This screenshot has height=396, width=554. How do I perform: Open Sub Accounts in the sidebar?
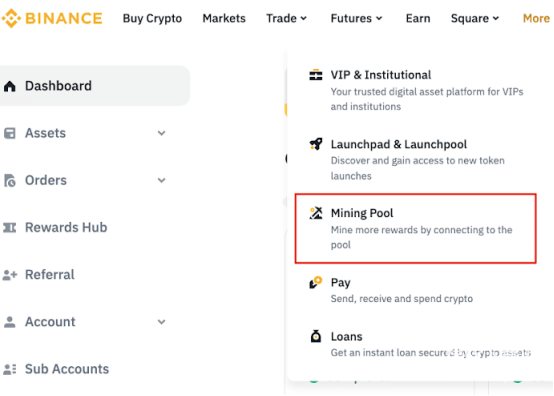57,369
